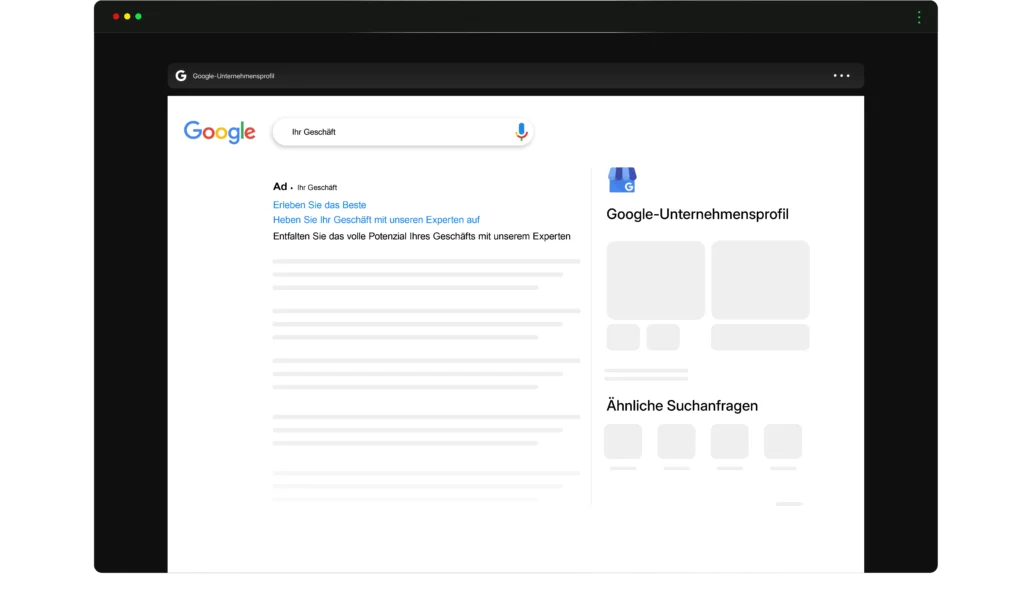Open the 'Erleben Sie das Beste' ad link

320,203
